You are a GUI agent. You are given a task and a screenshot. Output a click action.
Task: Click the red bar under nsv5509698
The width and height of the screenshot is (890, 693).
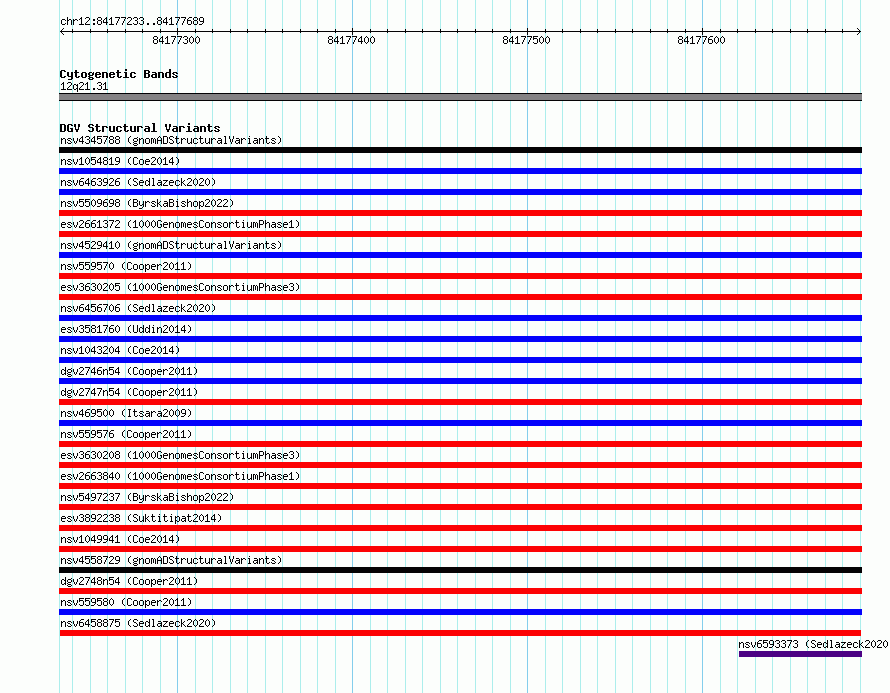click(460, 213)
